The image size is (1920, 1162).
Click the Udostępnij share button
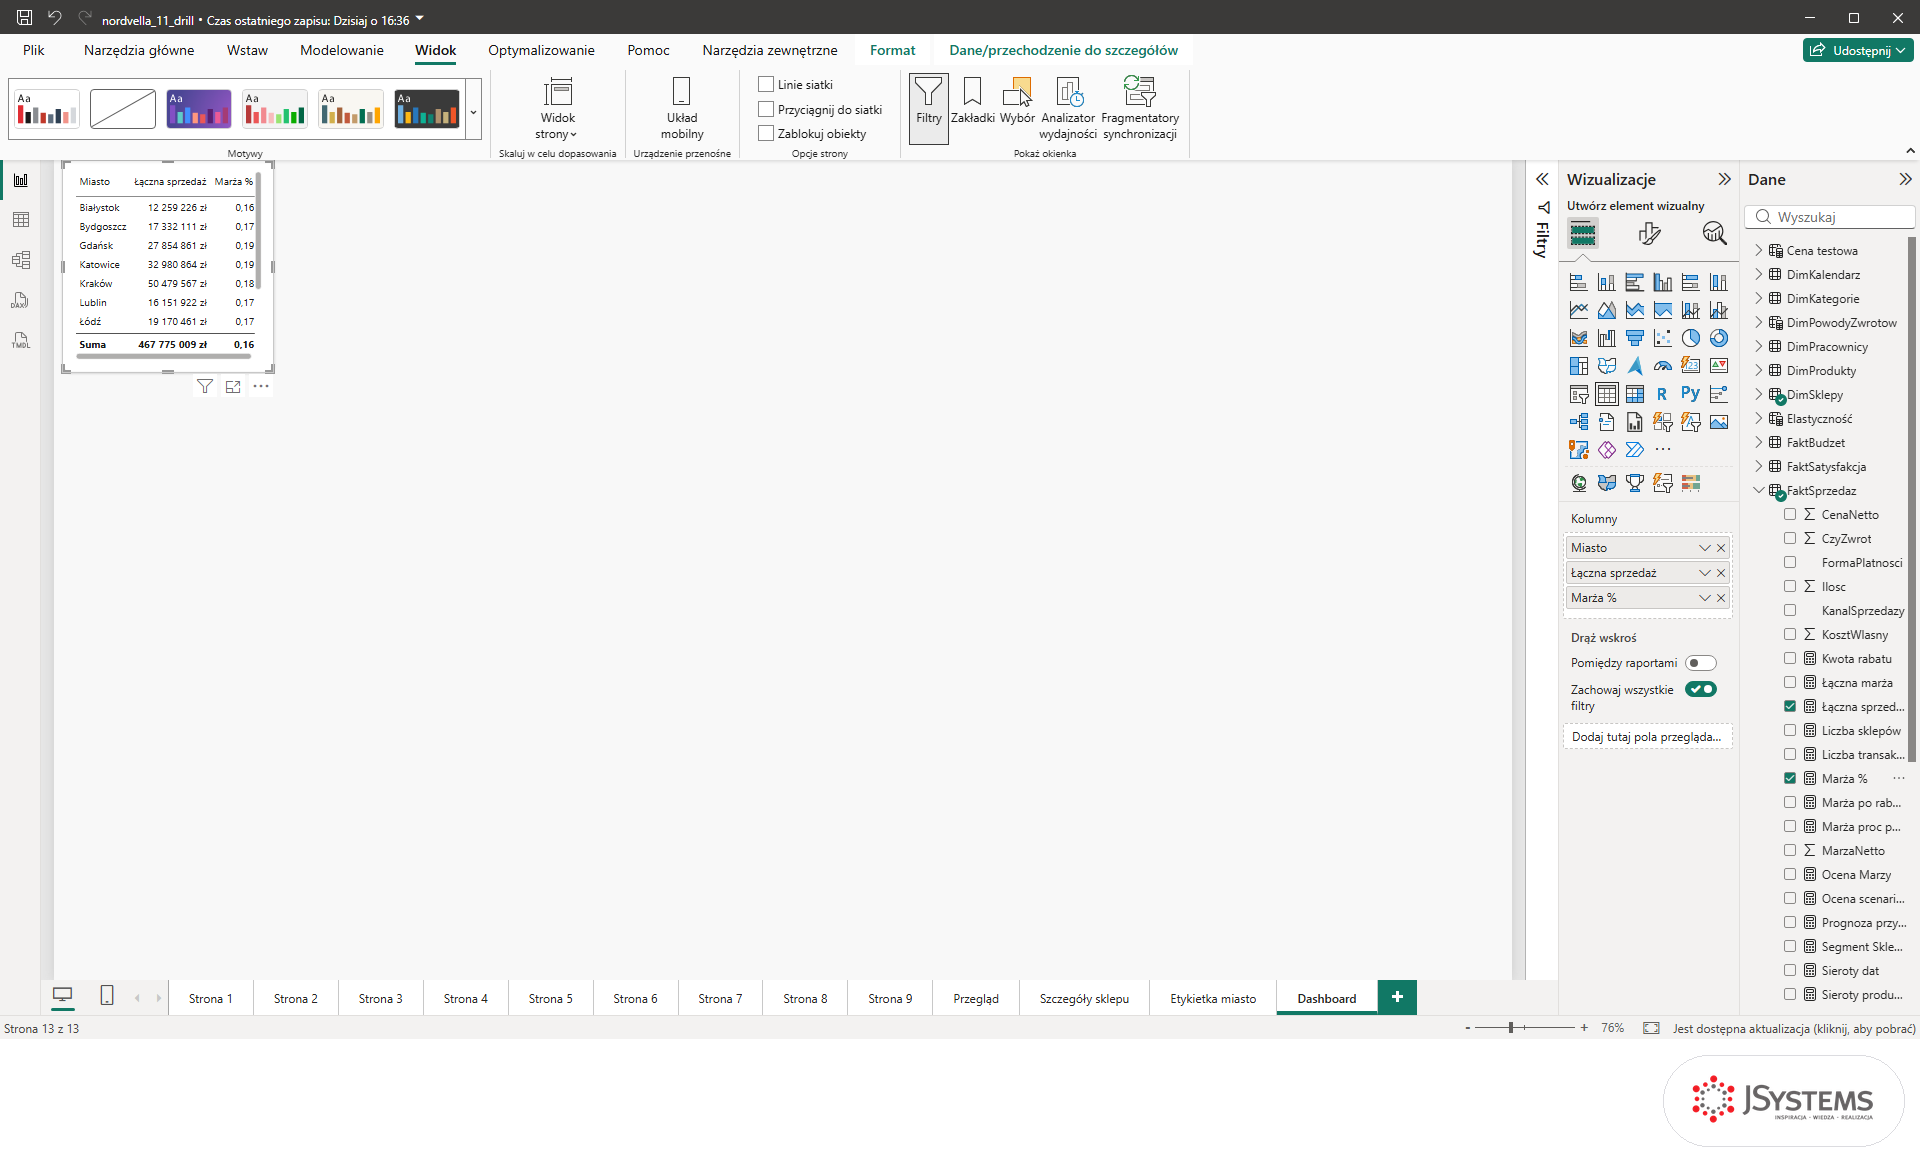click(1857, 50)
